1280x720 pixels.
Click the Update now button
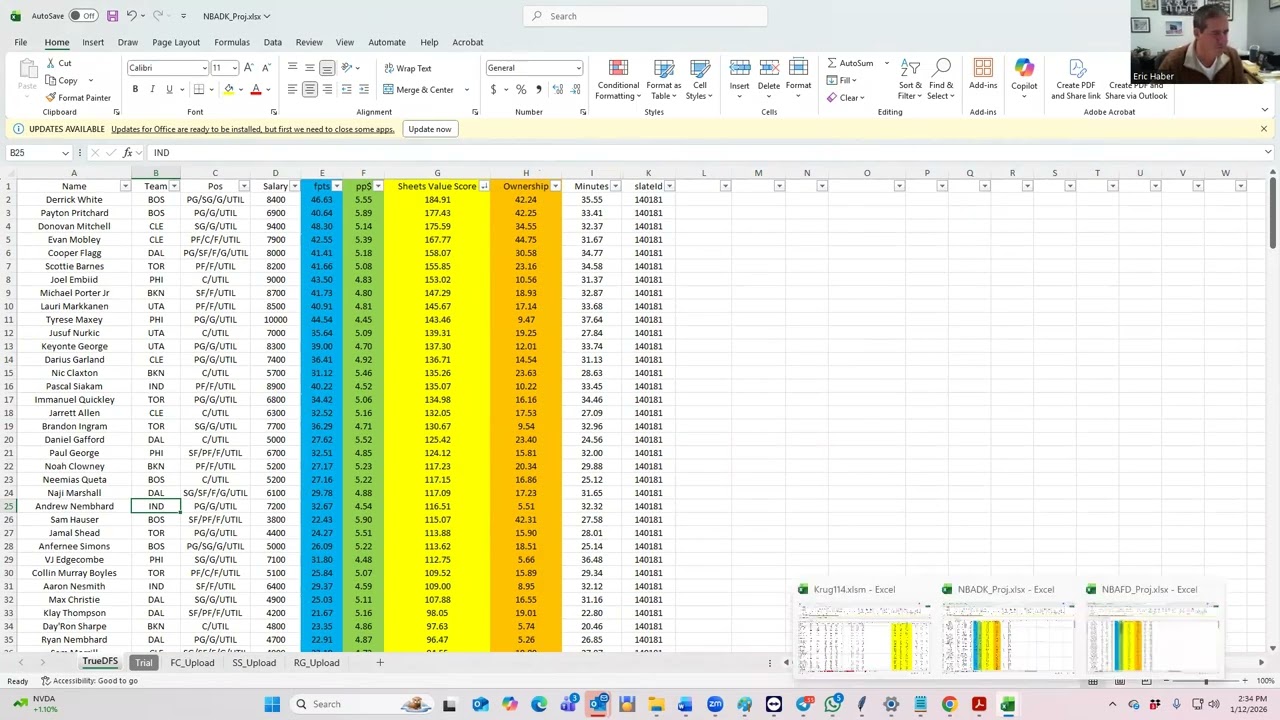[429, 129]
